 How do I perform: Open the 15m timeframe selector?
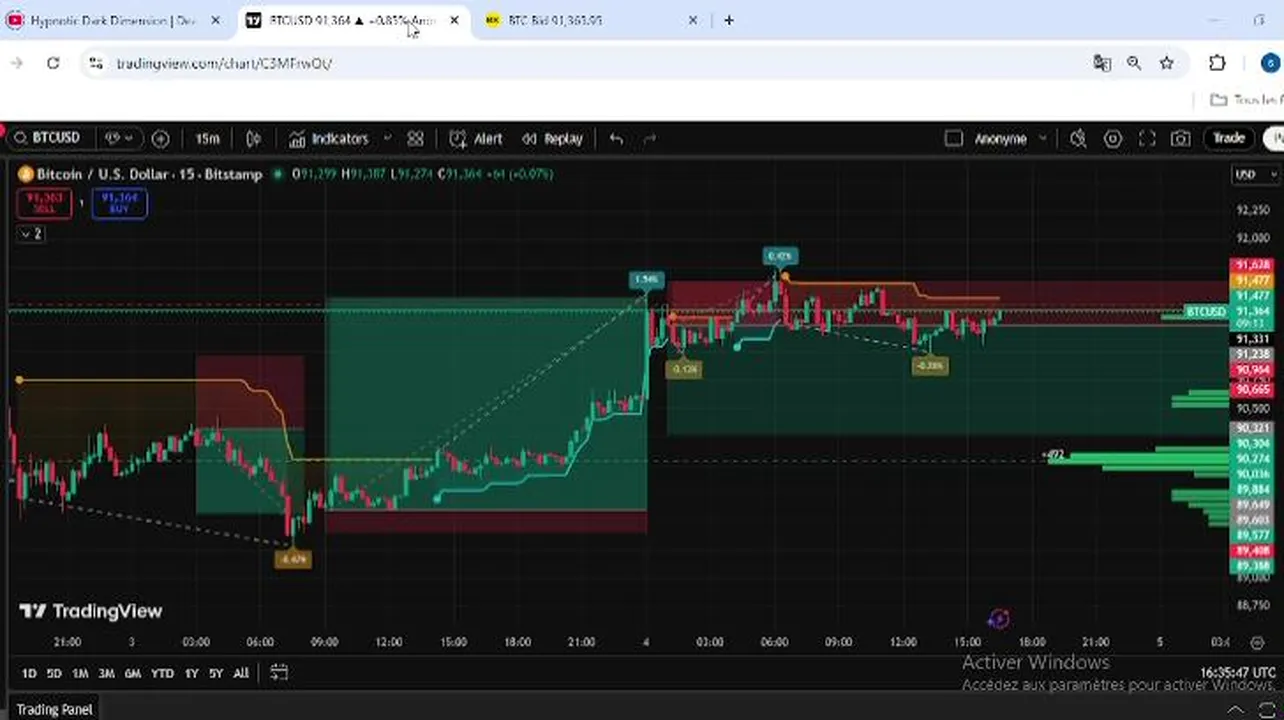[208, 139]
